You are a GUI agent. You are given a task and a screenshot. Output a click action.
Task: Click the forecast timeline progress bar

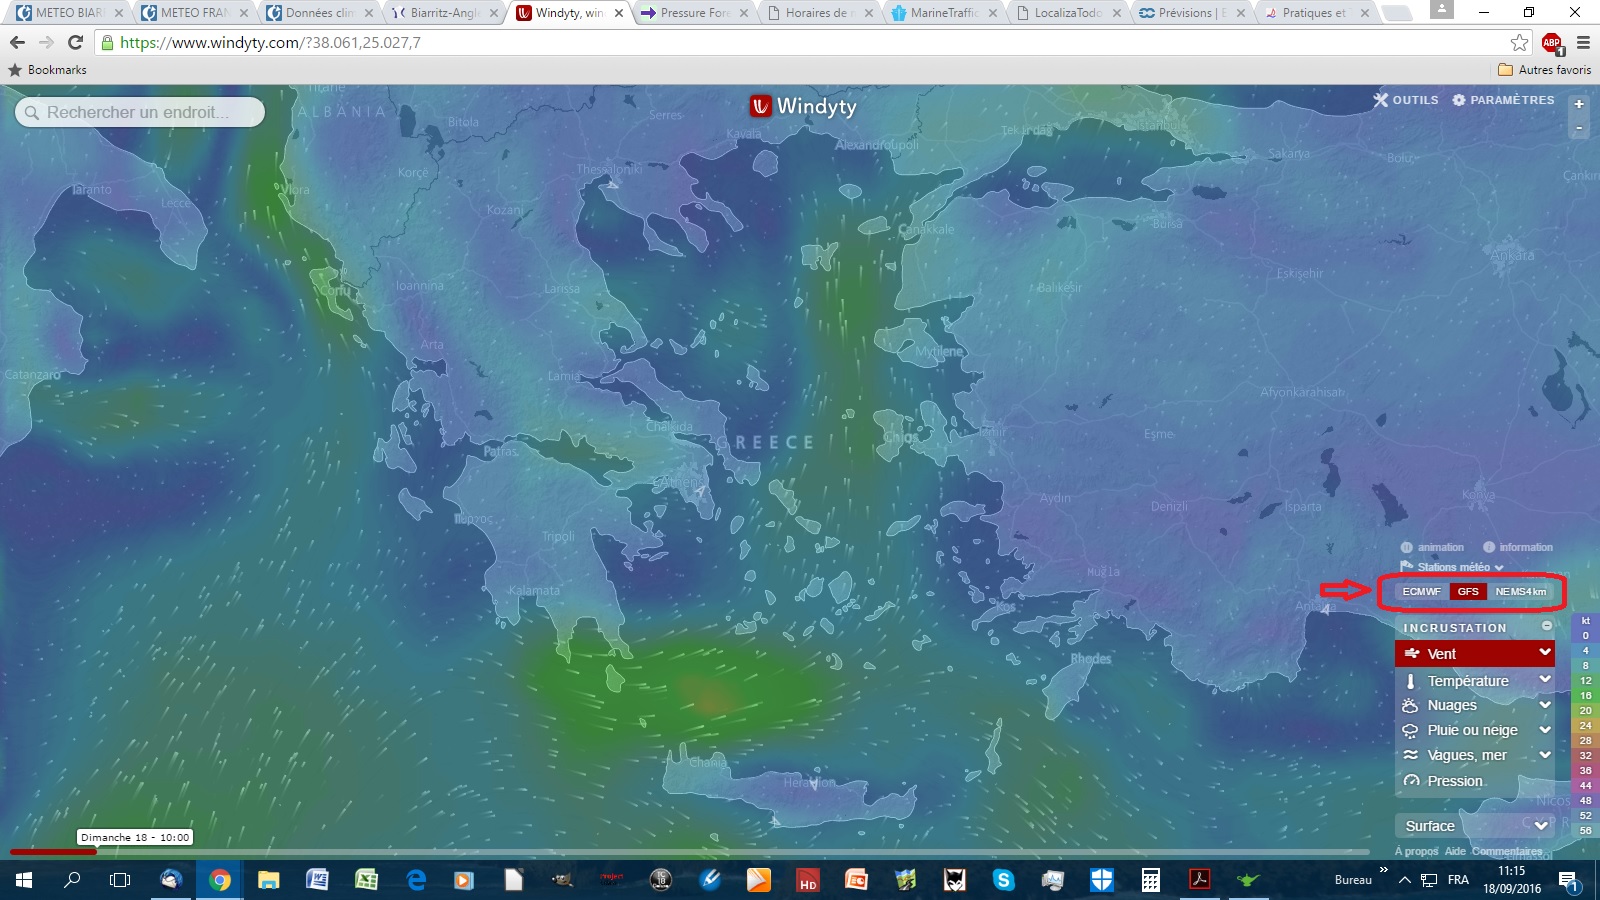(x=690, y=852)
